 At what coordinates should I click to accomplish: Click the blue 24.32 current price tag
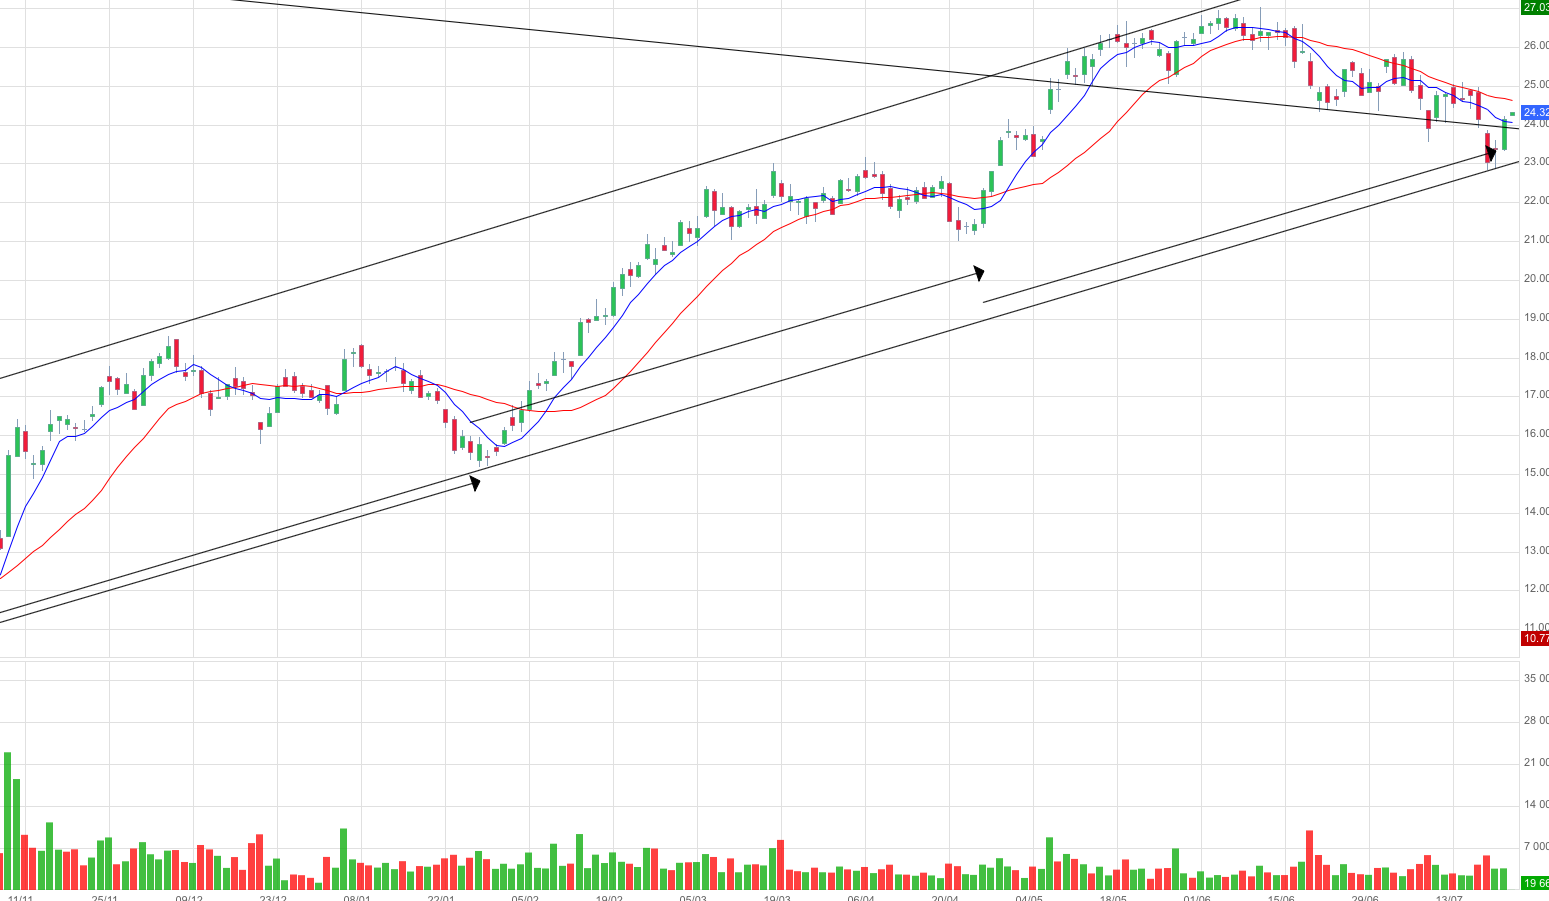click(x=1535, y=112)
